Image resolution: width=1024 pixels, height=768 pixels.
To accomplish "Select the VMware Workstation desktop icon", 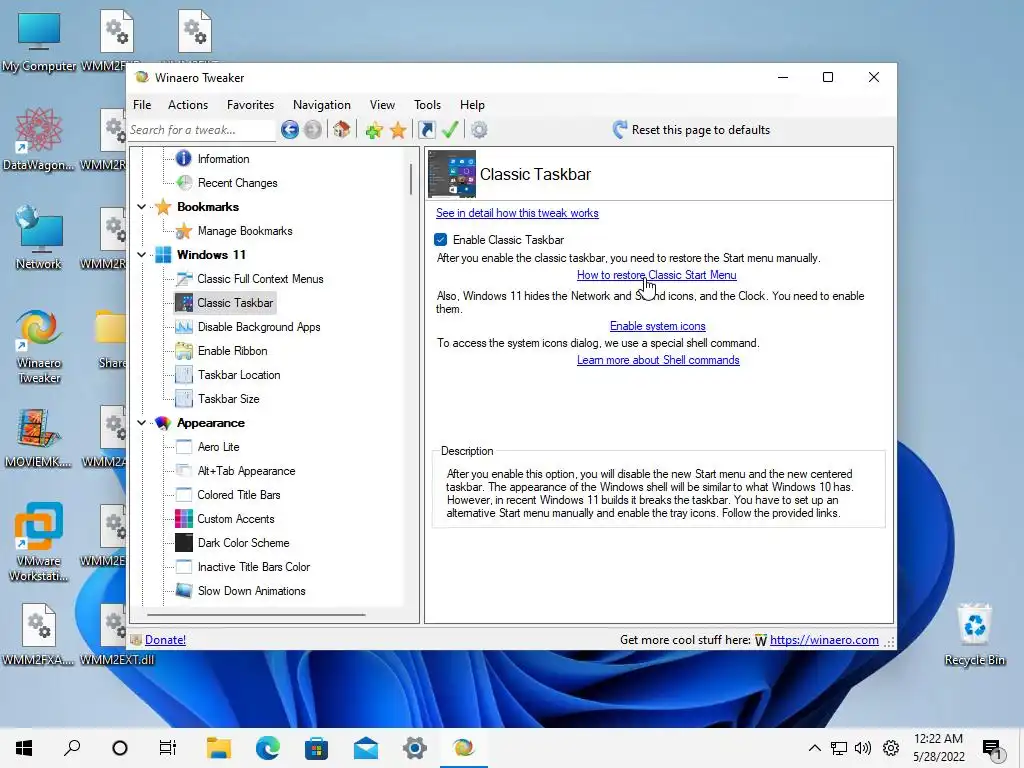I will click(x=39, y=542).
